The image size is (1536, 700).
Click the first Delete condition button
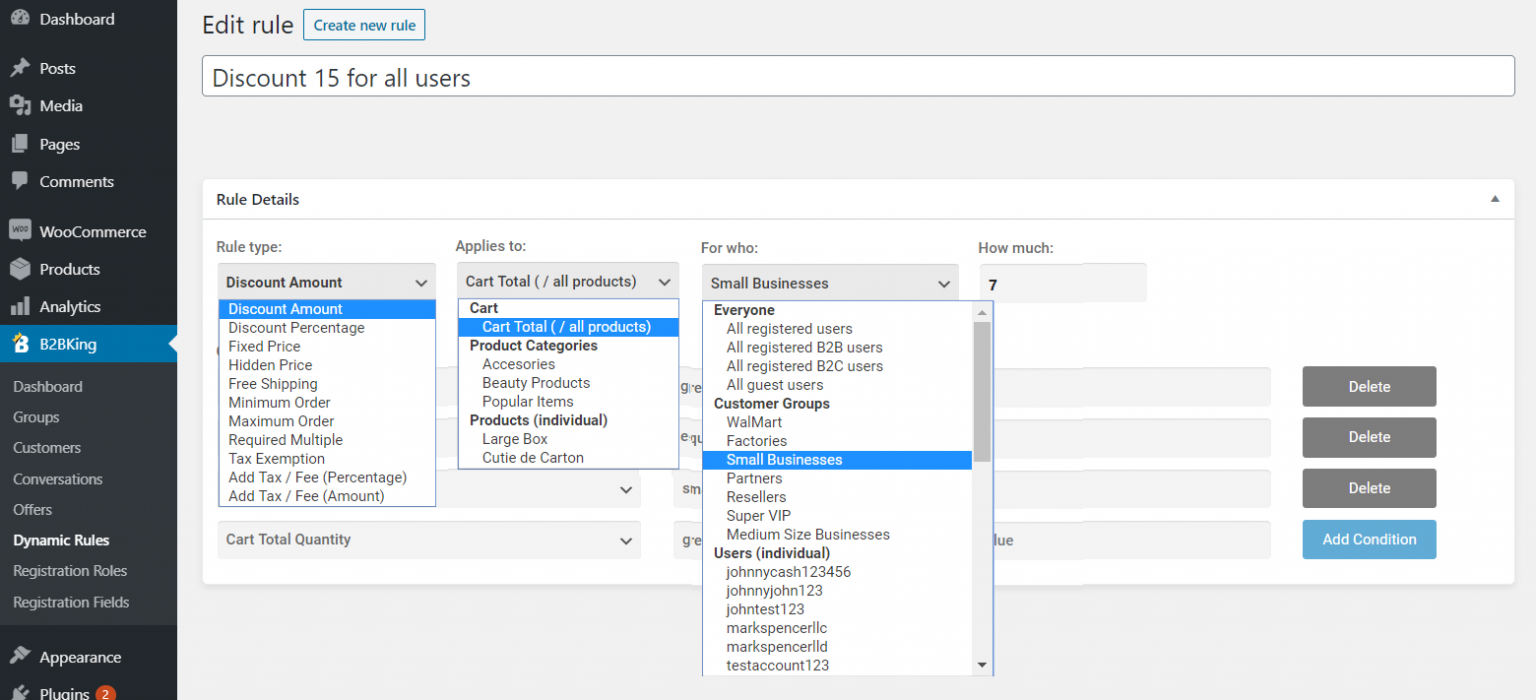[x=1369, y=386]
